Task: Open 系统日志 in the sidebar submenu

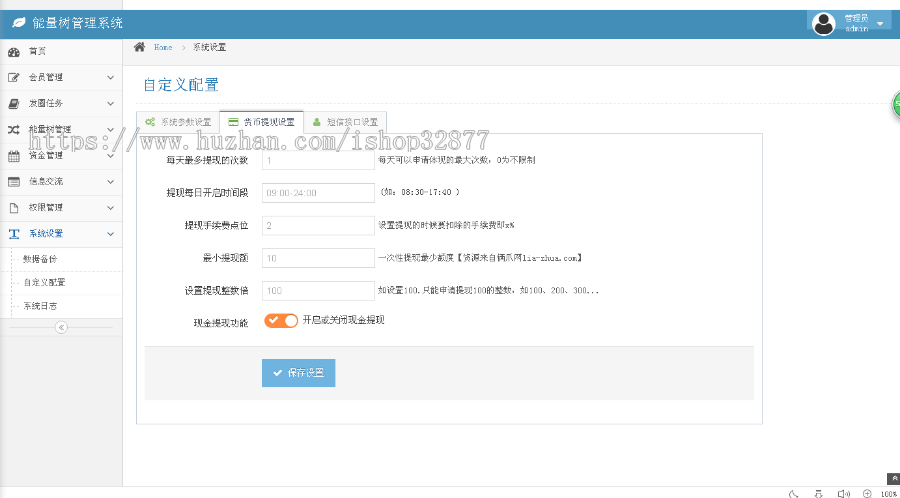Action: (40, 306)
